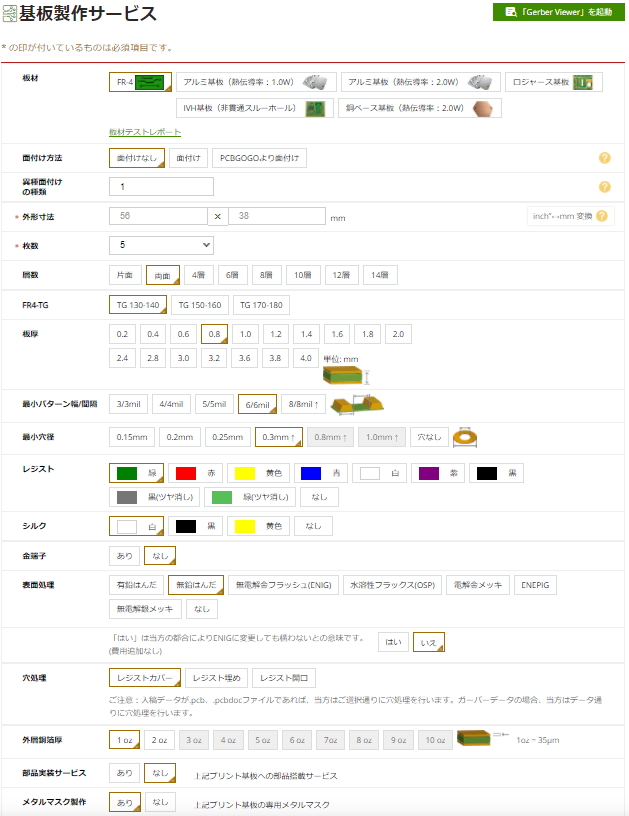The image size is (629, 816).
Task: Select 4層 layer count option
Action: 198,275
